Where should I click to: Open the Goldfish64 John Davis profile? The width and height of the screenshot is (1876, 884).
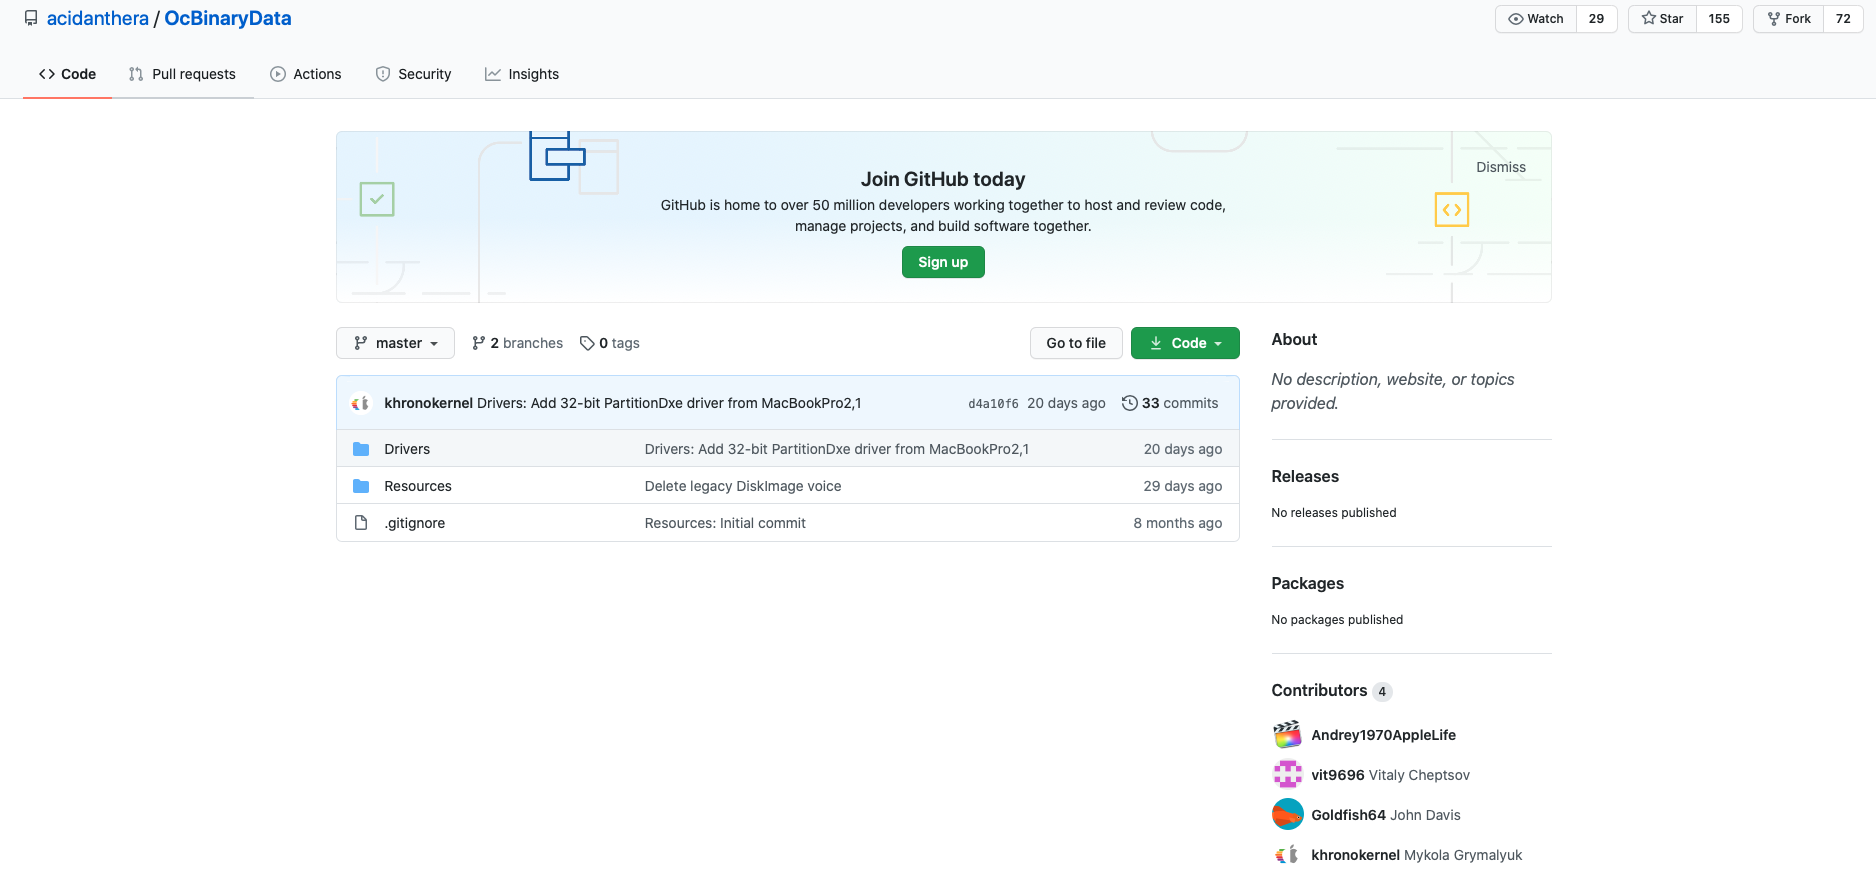coord(1386,815)
